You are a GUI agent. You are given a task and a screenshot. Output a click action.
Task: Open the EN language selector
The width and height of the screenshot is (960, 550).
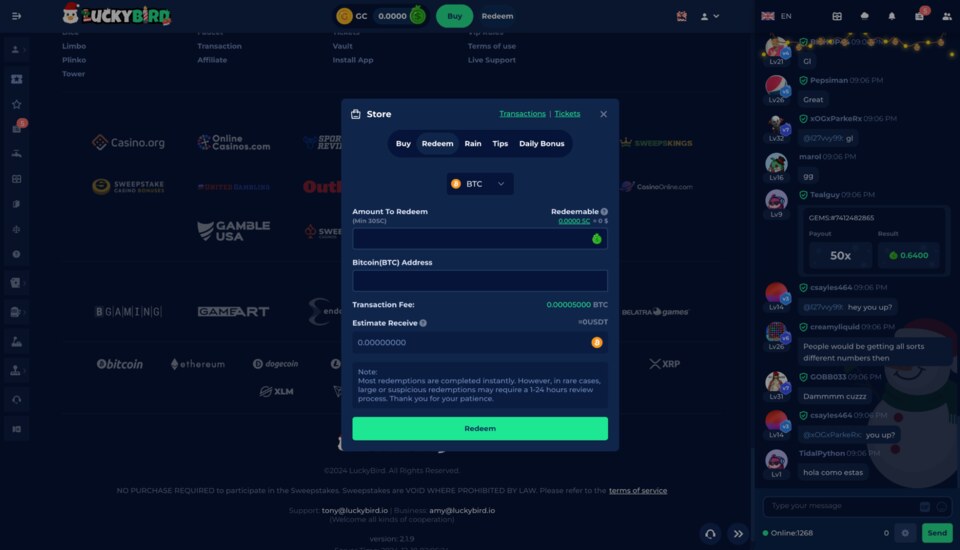pos(776,16)
